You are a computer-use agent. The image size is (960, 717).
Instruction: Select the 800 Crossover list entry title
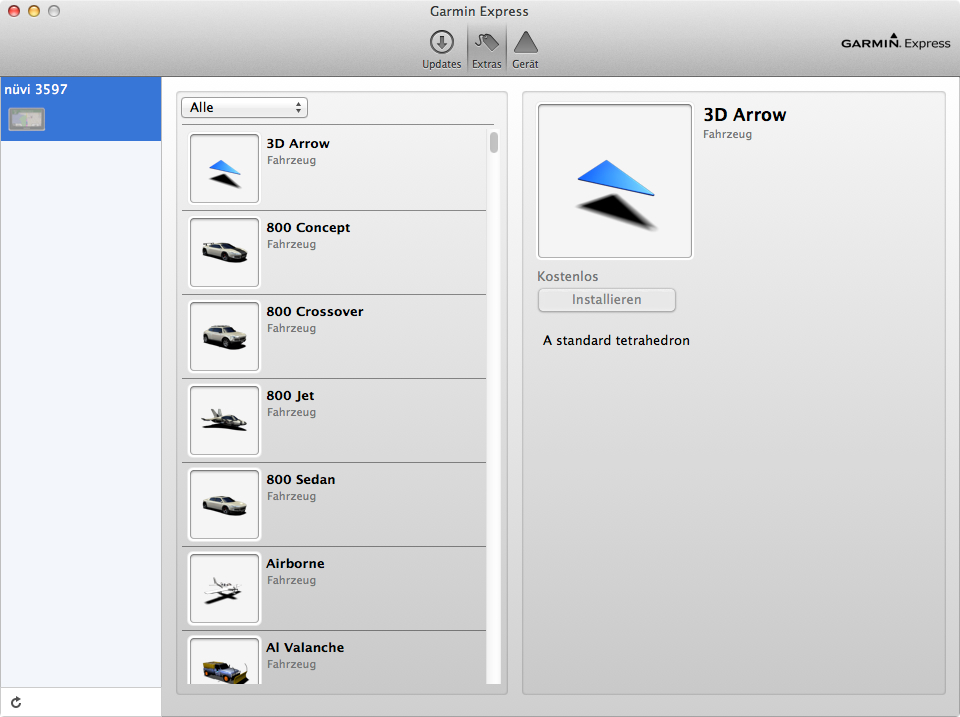point(314,312)
